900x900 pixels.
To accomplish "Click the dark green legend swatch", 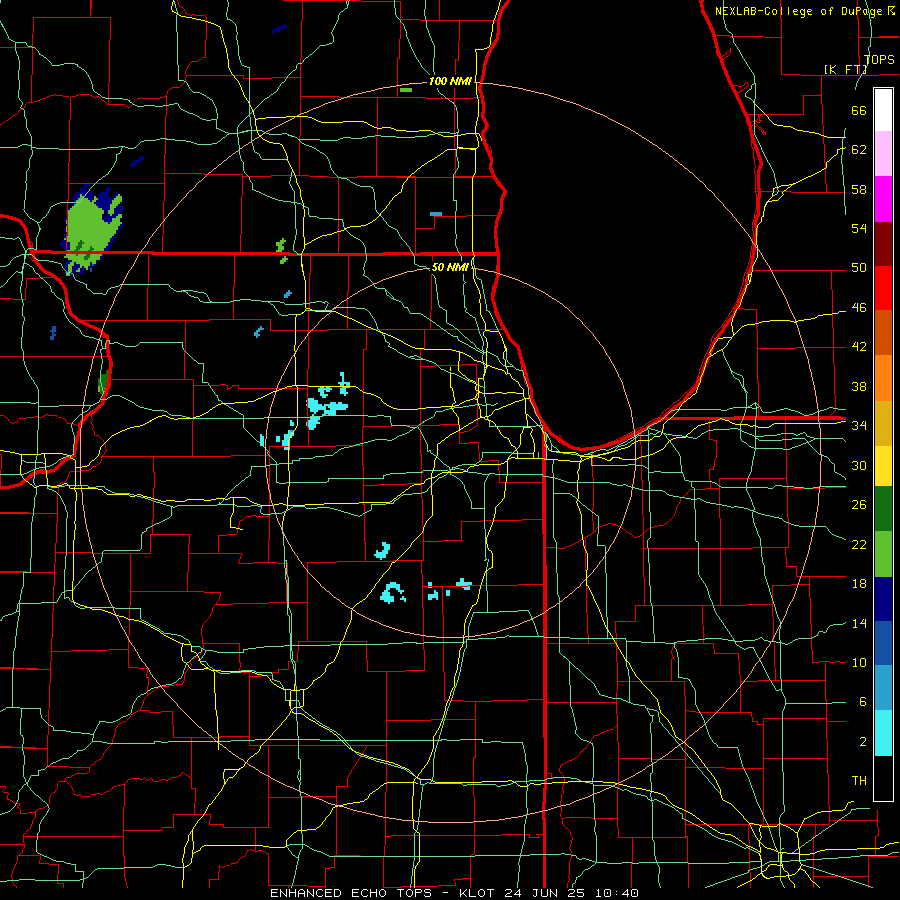I will click(883, 509).
